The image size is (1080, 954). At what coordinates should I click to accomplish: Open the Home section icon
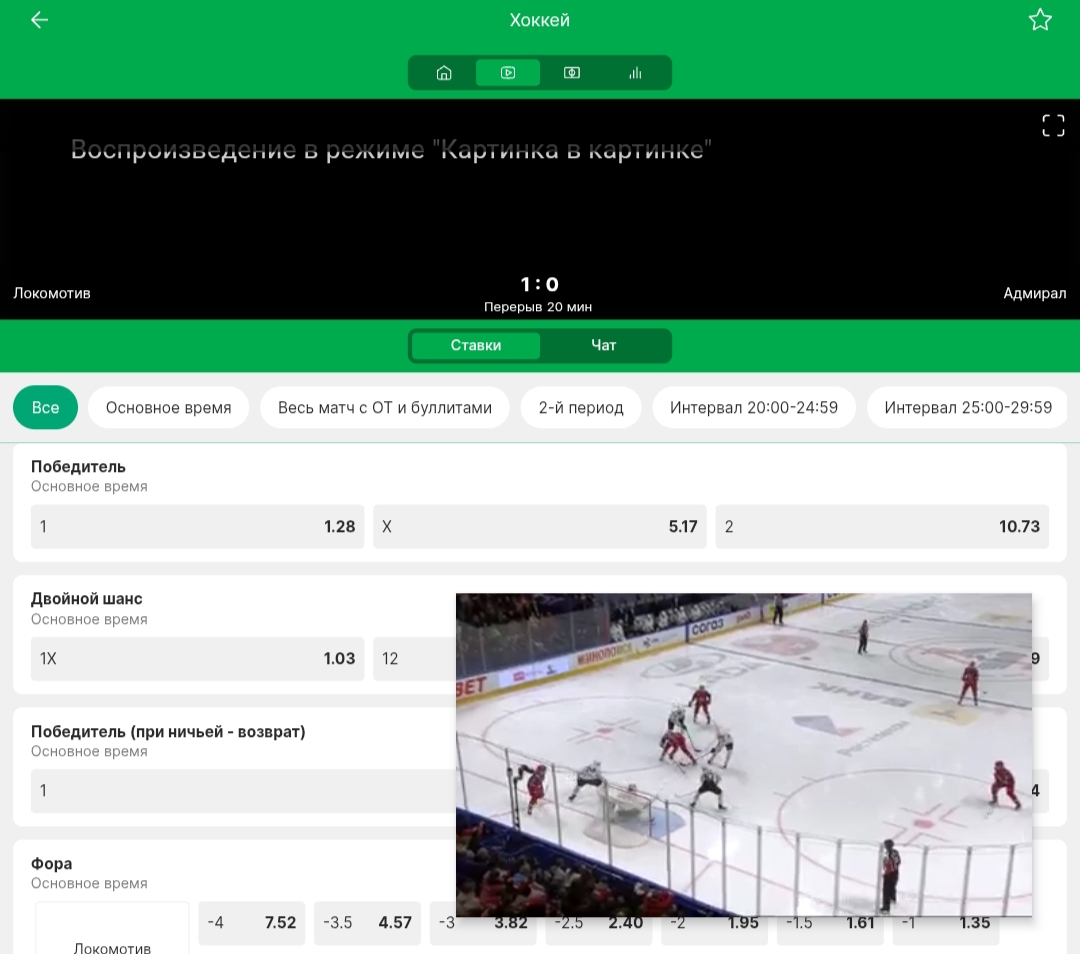click(444, 72)
